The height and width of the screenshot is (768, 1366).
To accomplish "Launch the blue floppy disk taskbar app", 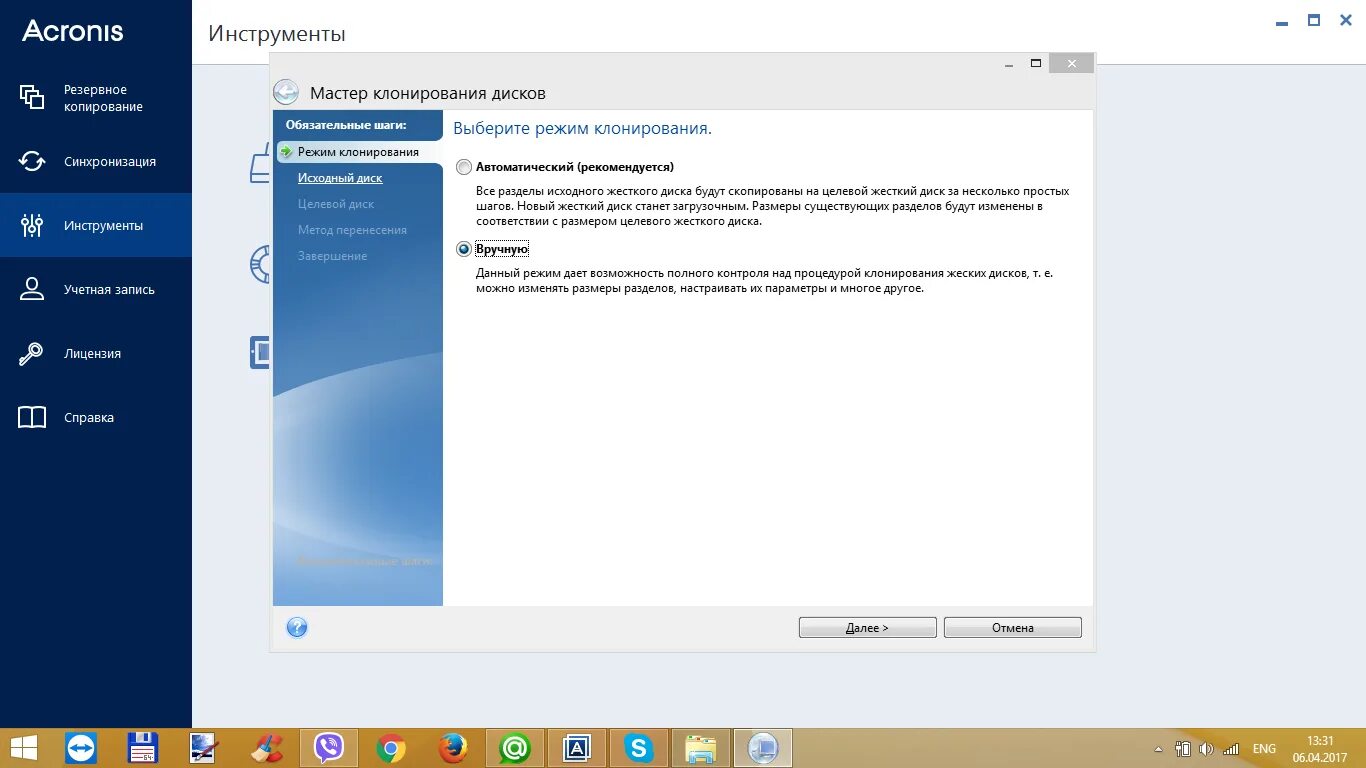I will [143, 748].
